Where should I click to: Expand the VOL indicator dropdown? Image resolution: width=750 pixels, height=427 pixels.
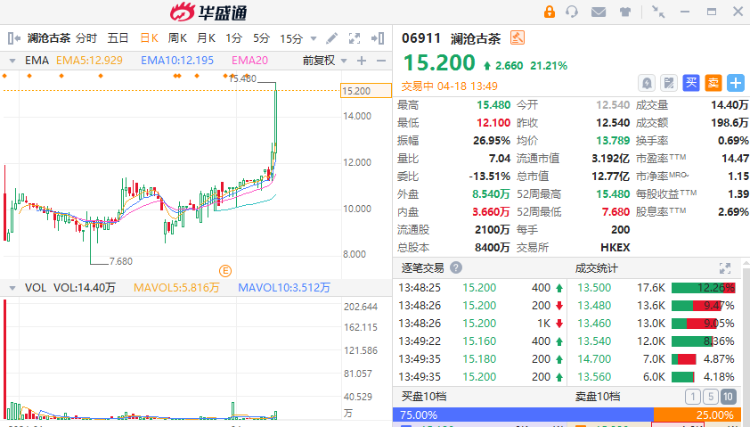(12, 288)
